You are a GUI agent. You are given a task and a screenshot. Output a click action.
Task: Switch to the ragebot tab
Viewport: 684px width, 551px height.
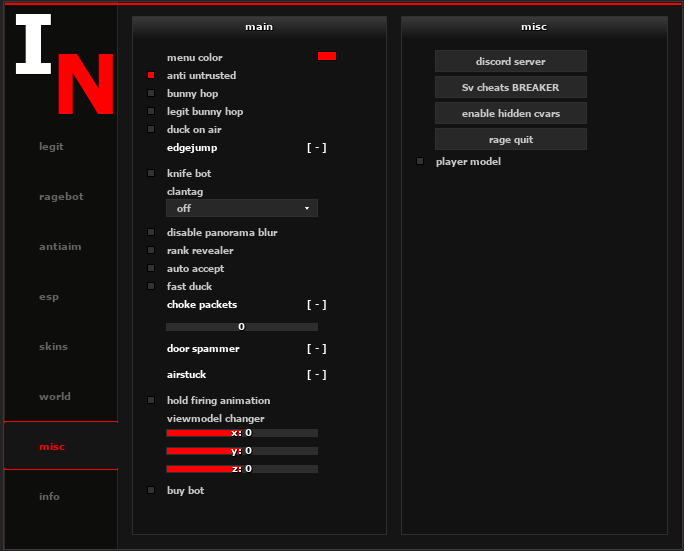[61, 197]
